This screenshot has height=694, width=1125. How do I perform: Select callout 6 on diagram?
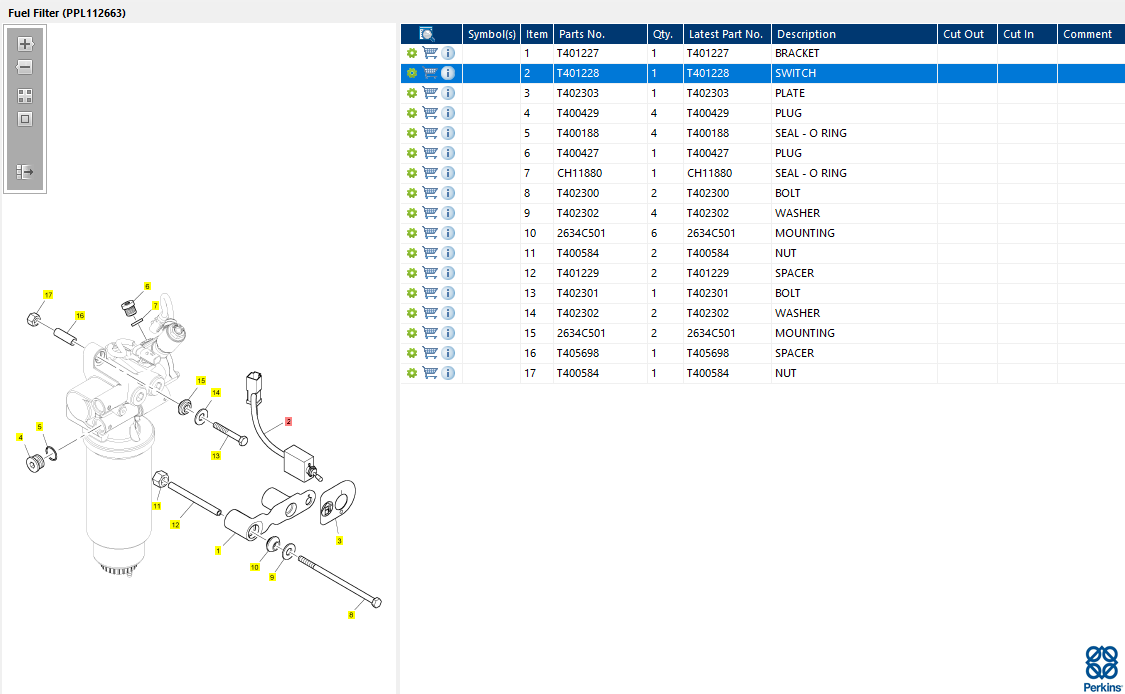tap(147, 286)
